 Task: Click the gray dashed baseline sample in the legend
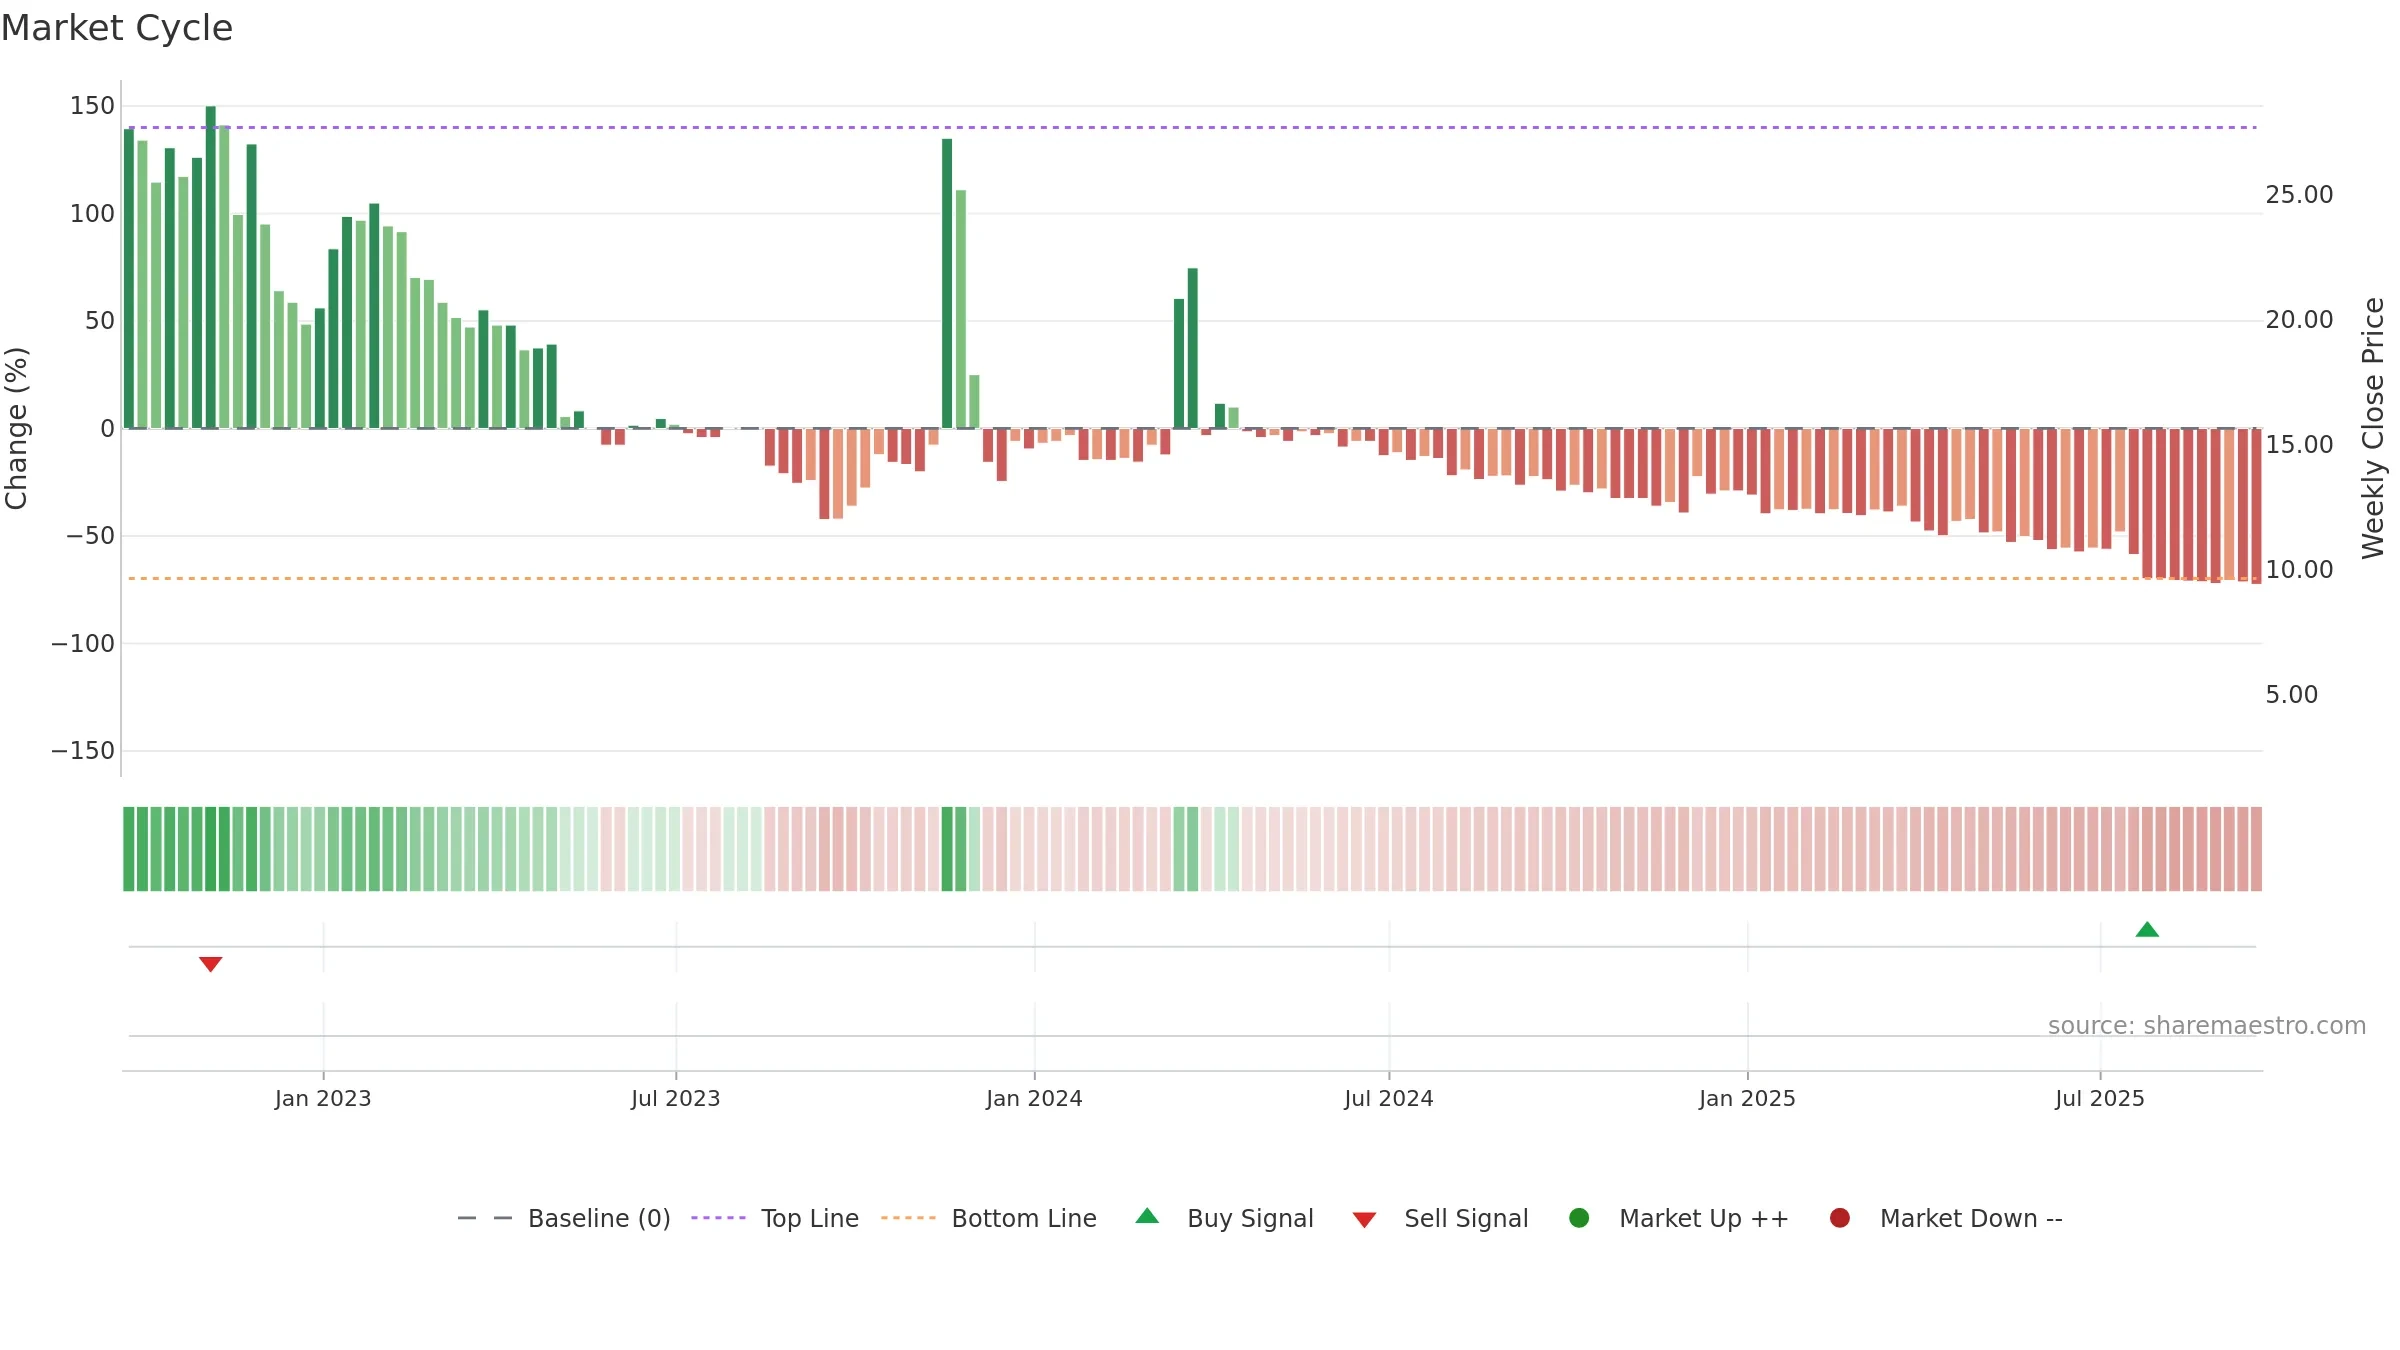click(x=485, y=1218)
